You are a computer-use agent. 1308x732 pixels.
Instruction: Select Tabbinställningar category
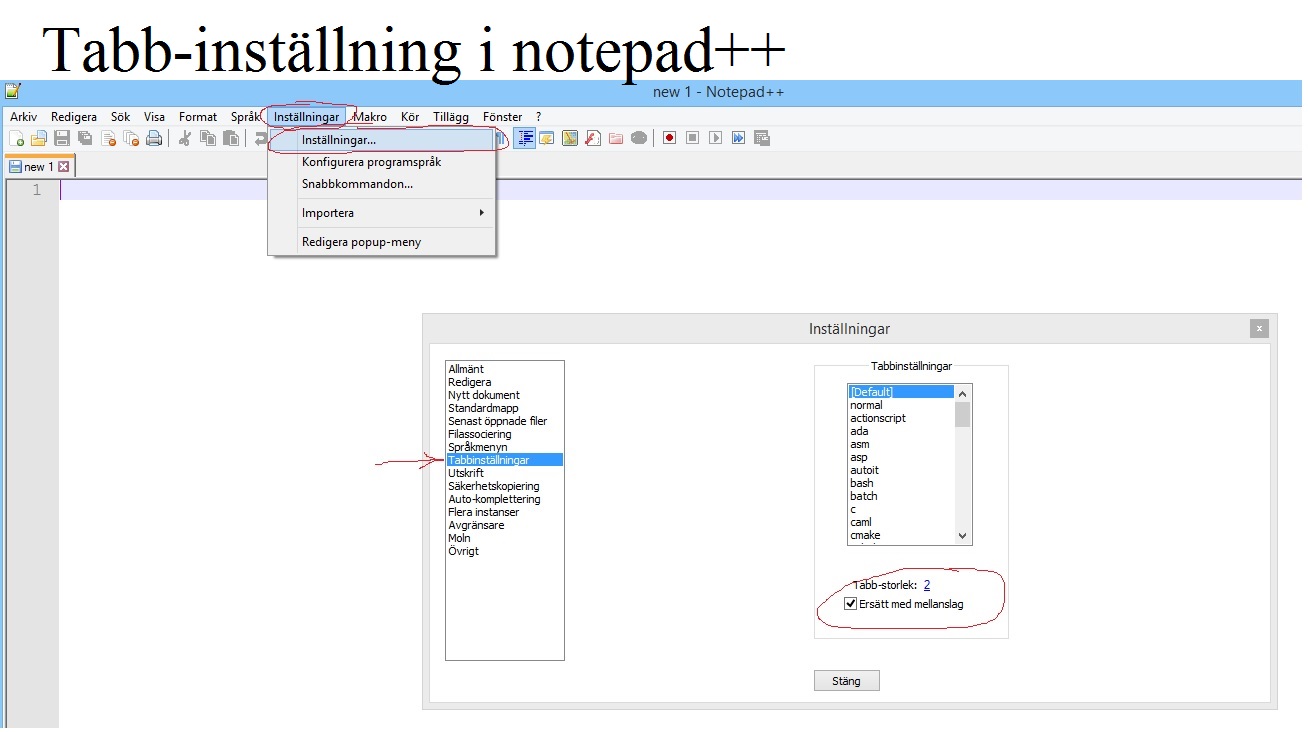tap(505, 460)
